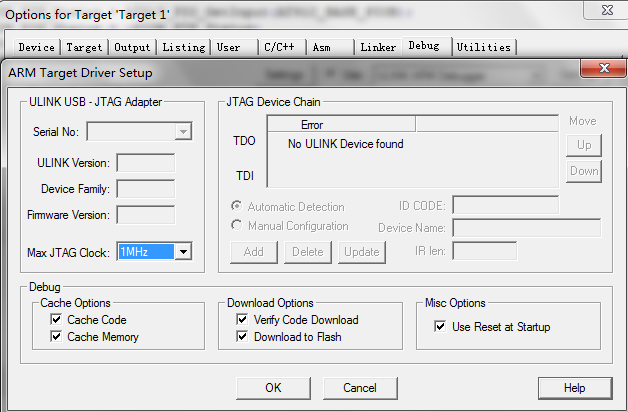Expand the Serial No dropdown

tap(183, 131)
